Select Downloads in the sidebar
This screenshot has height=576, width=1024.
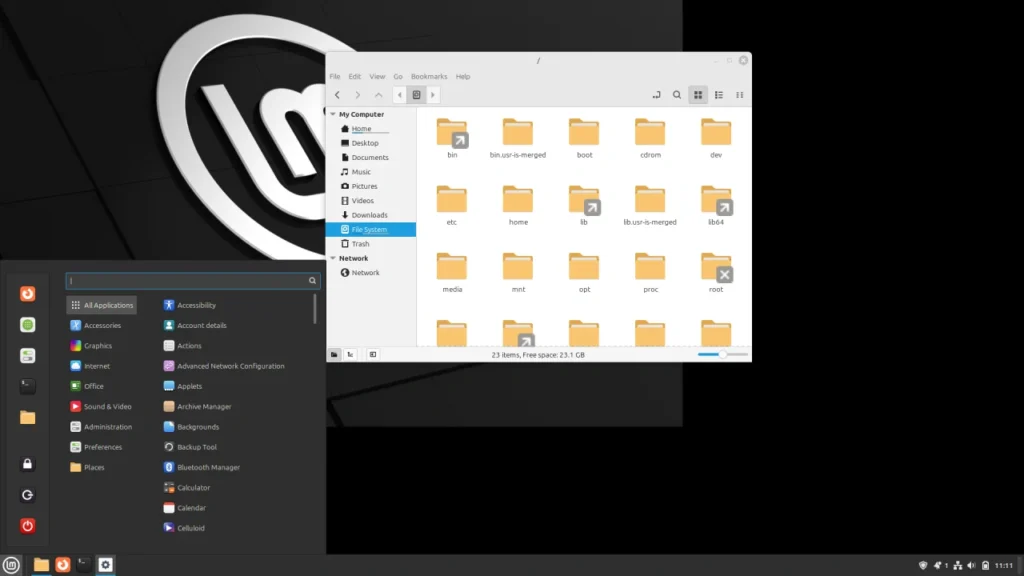(371, 215)
